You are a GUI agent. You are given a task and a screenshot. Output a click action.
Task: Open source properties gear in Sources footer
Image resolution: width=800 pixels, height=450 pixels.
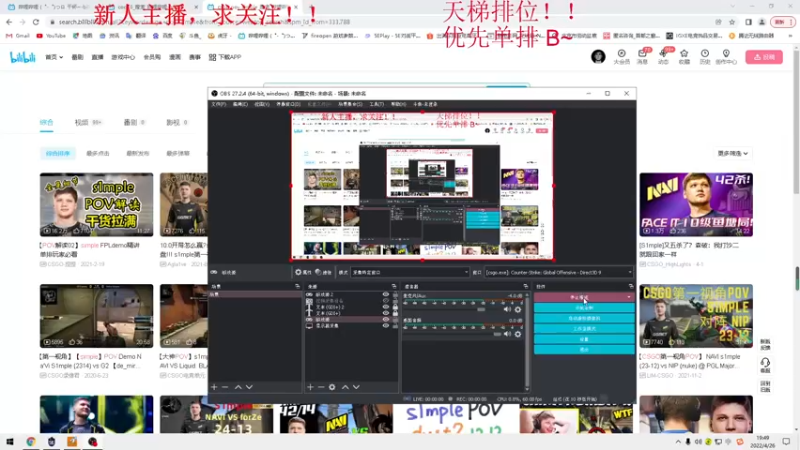[332, 387]
